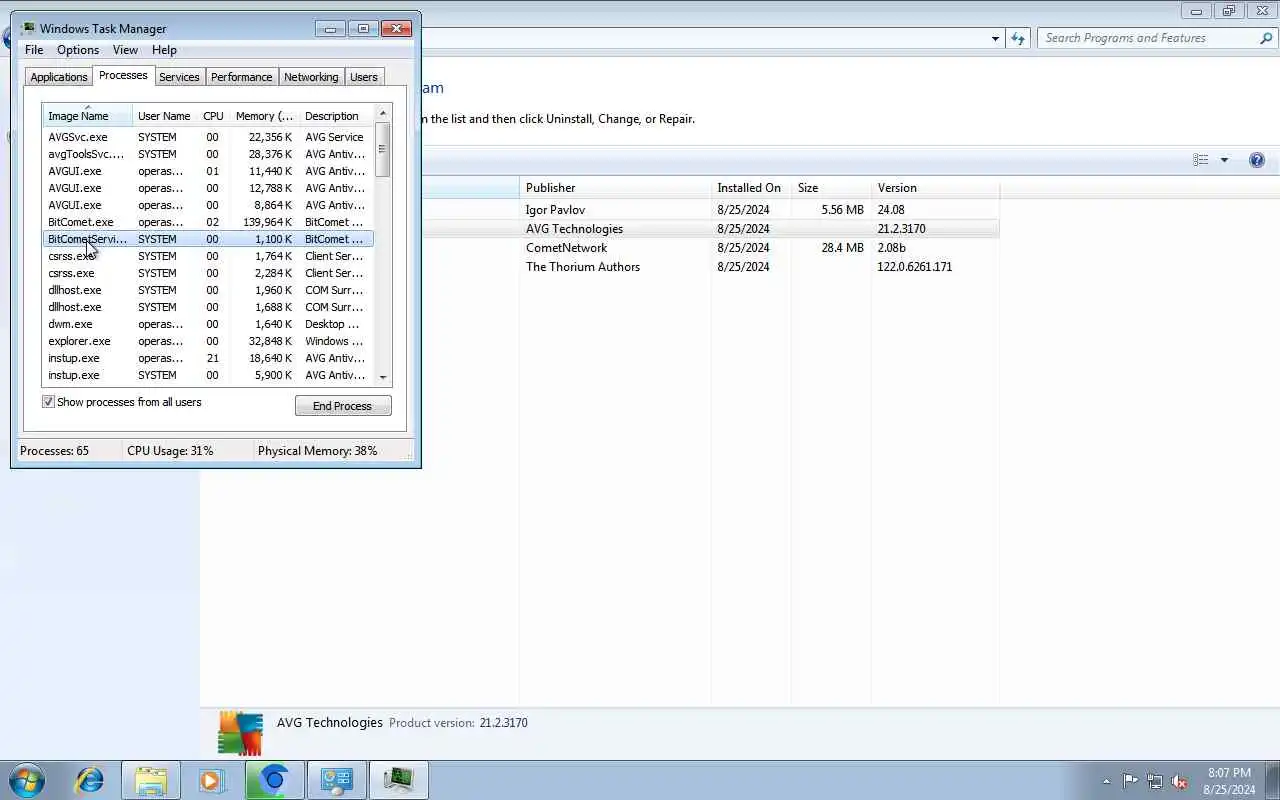Open the View menu in Task Manager
The image size is (1280, 800).
[125, 50]
